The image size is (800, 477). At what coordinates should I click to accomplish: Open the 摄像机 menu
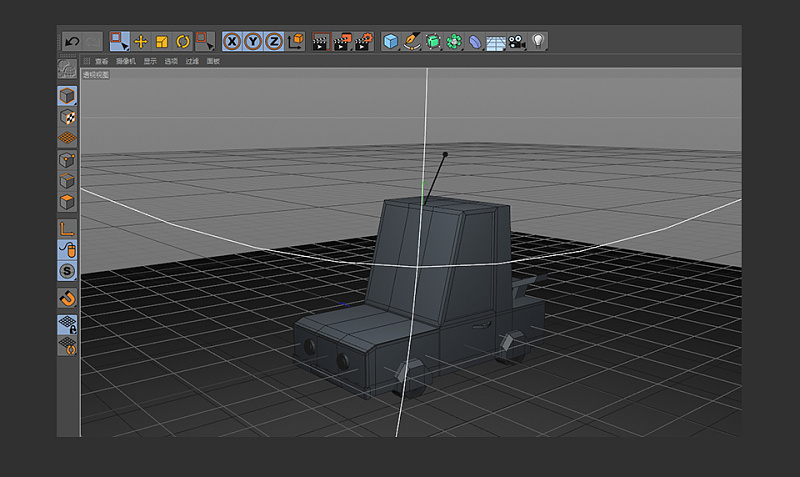click(126, 61)
